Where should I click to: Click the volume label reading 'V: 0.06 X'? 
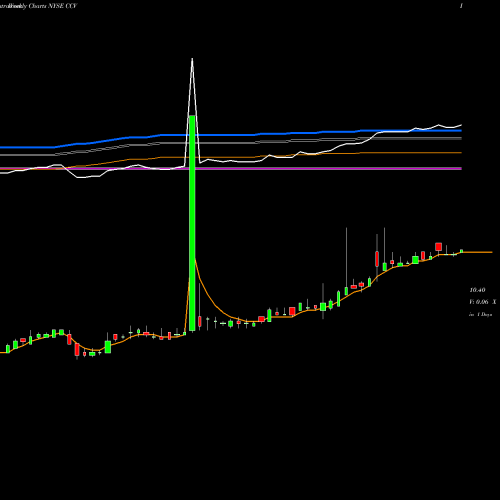483,302
